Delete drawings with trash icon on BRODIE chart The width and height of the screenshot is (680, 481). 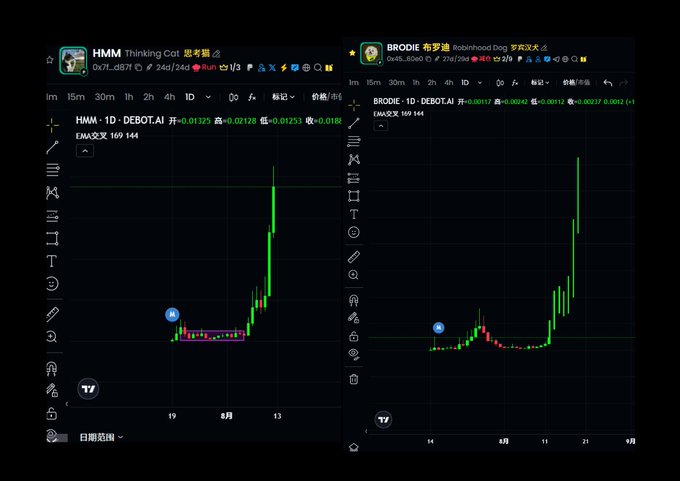click(x=353, y=379)
